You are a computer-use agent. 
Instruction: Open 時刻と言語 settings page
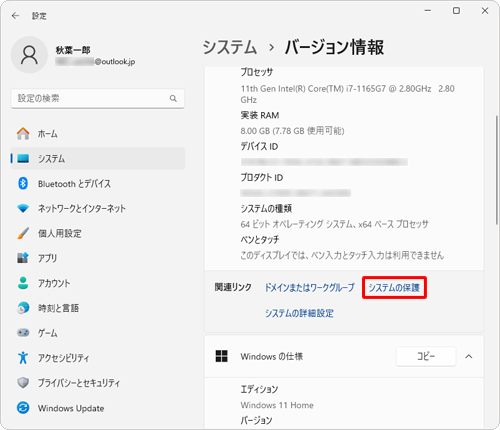tap(98, 308)
